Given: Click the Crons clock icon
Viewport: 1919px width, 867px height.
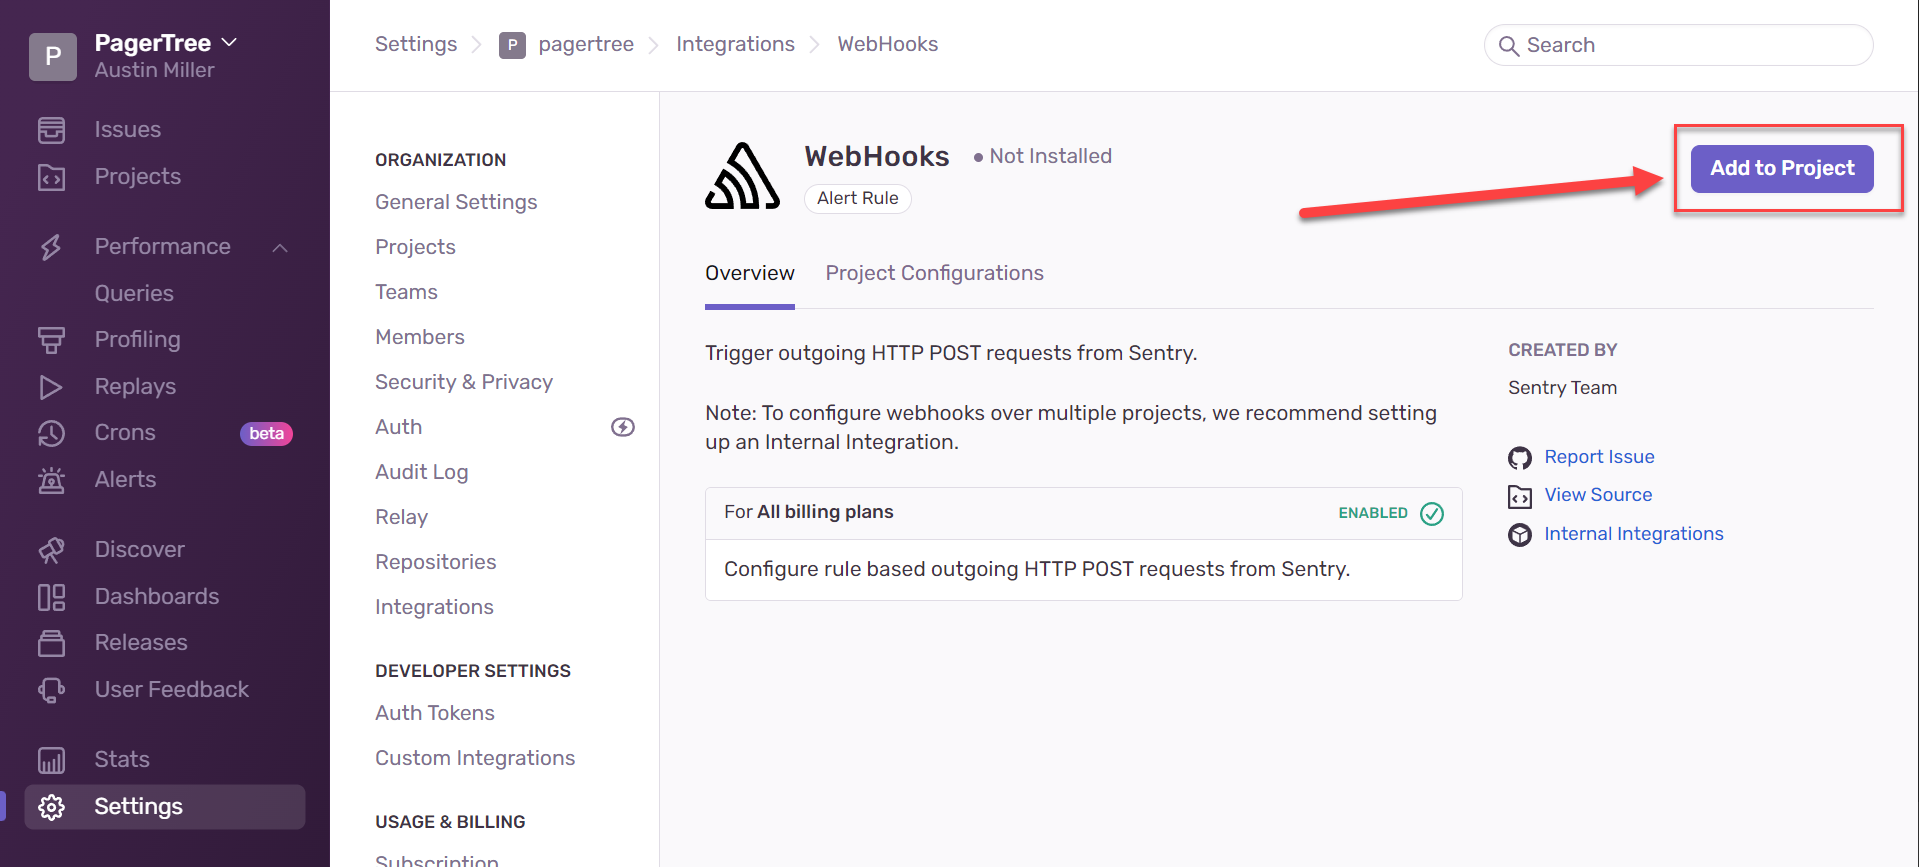Looking at the screenshot, I should coord(51,433).
